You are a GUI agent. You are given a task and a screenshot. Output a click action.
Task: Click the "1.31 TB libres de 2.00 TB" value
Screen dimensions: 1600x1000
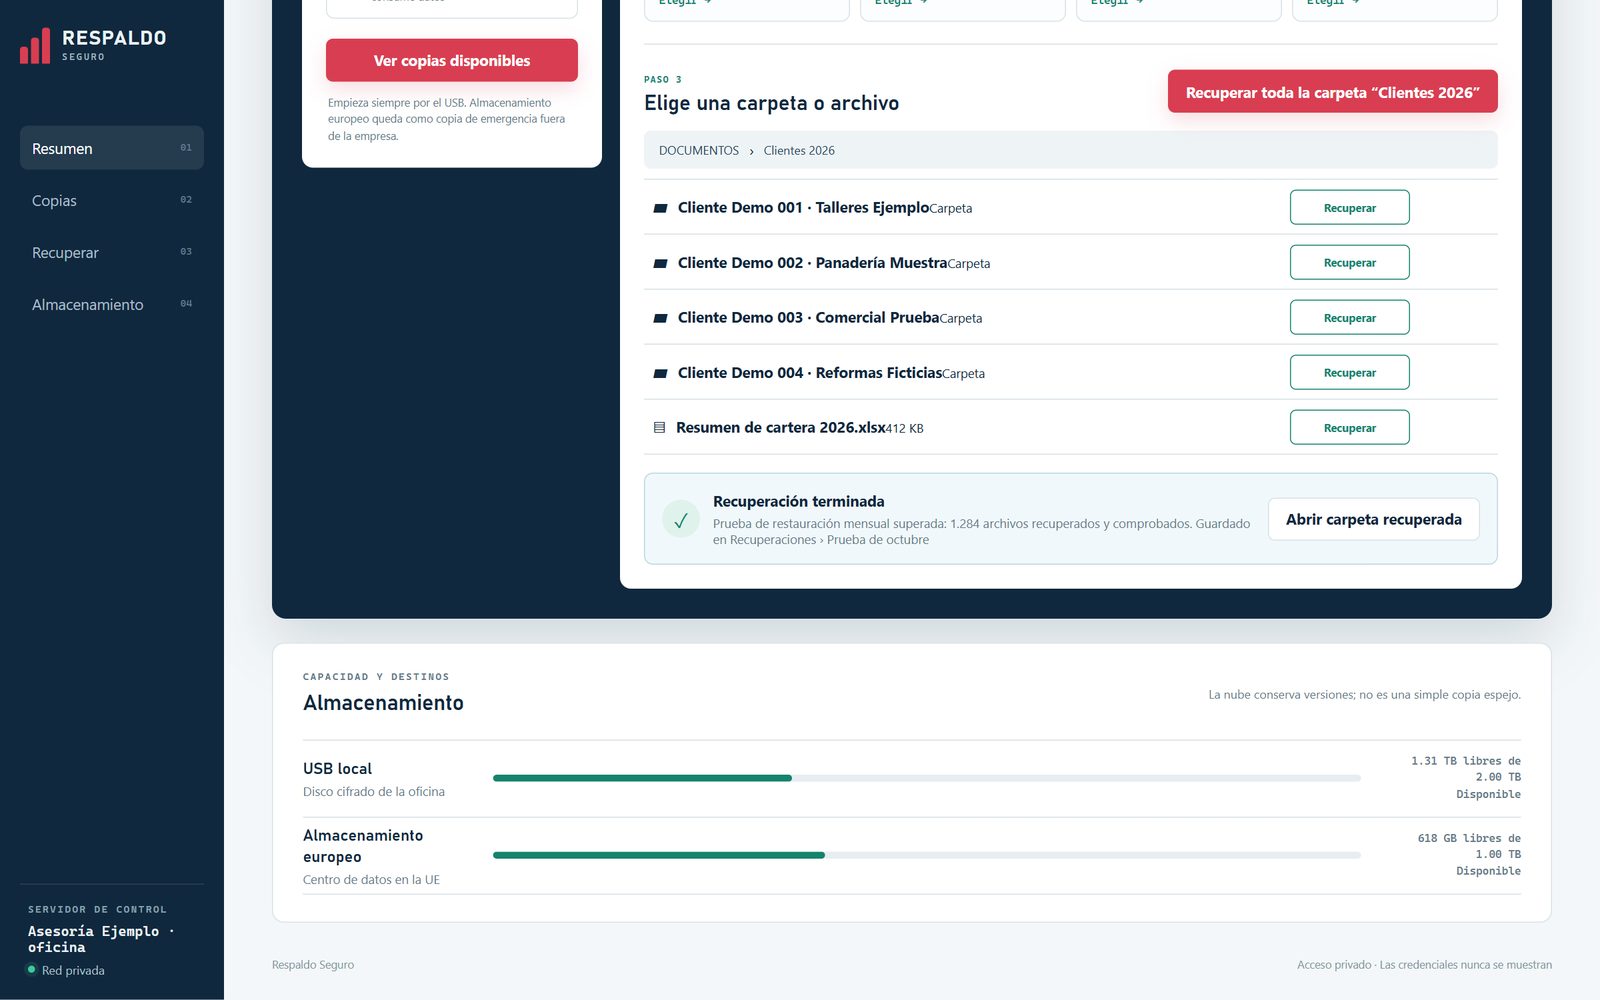(x=1466, y=769)
